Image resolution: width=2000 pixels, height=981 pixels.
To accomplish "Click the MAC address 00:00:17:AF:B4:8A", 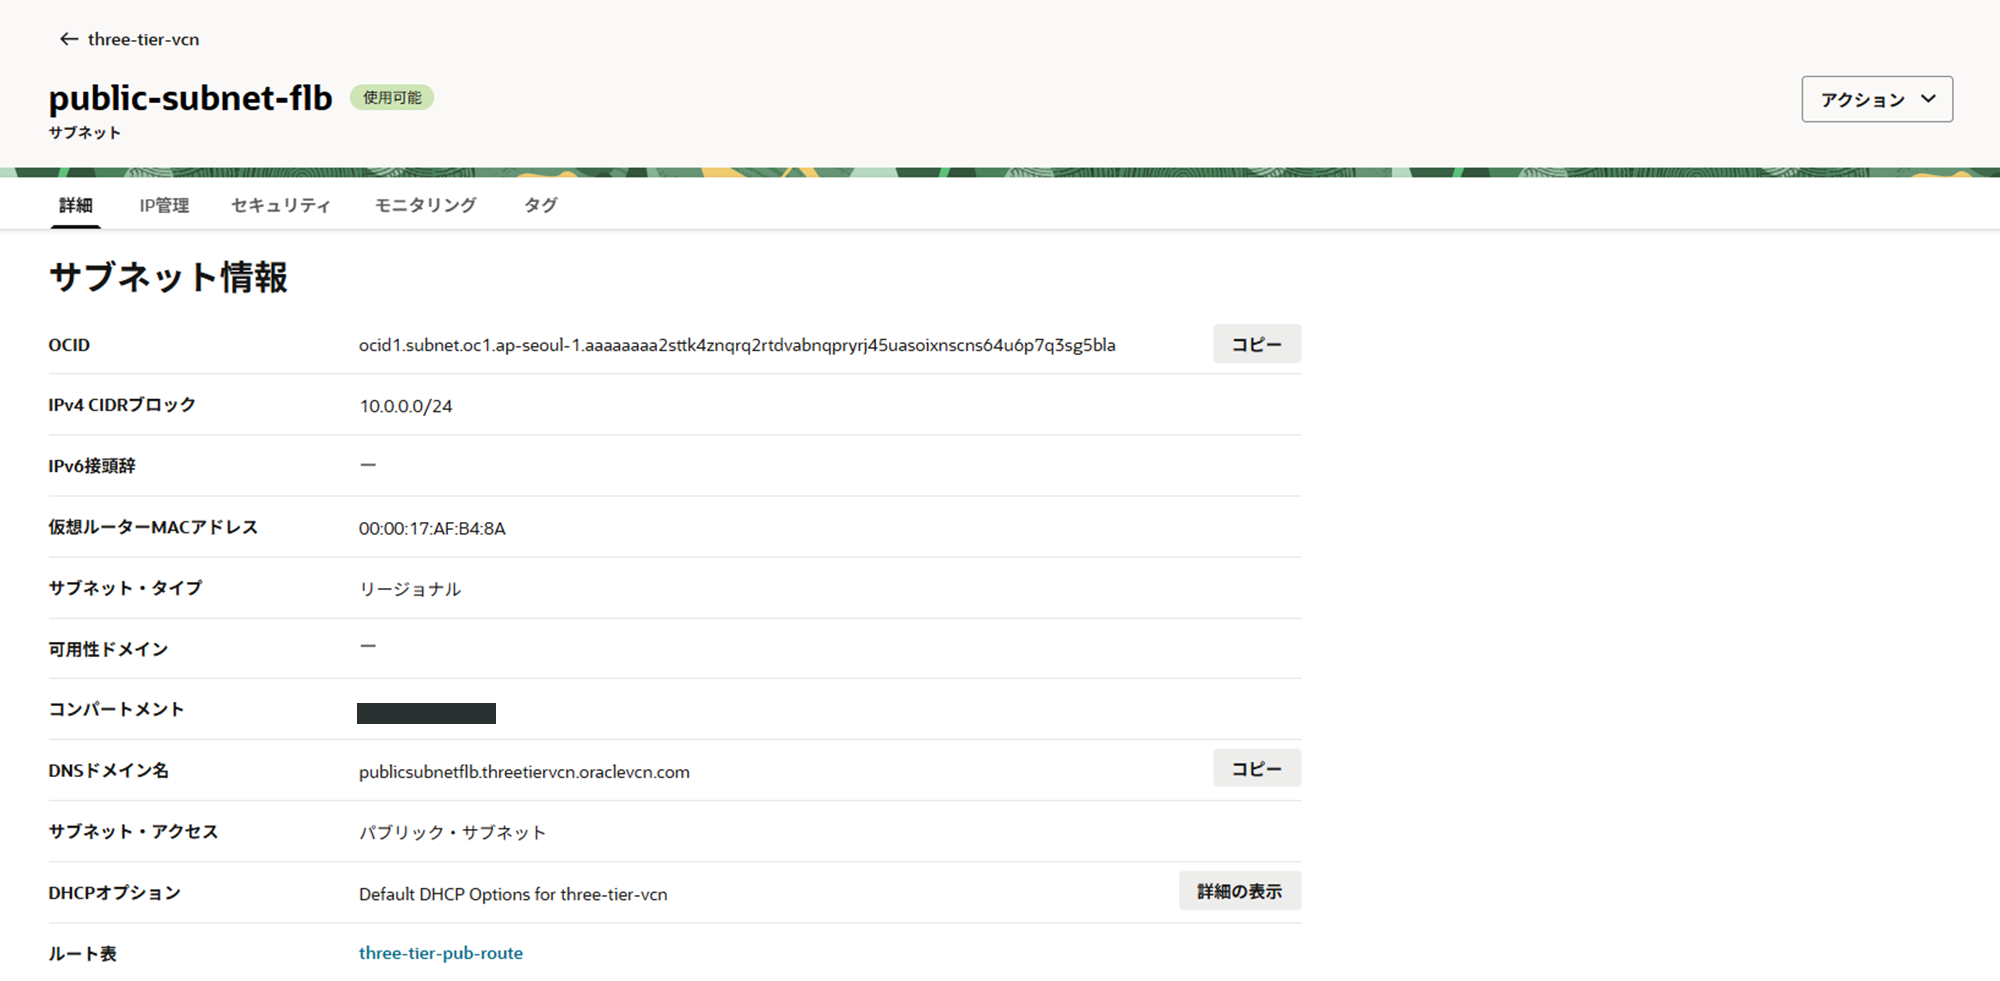I will (x=432, y=528).
